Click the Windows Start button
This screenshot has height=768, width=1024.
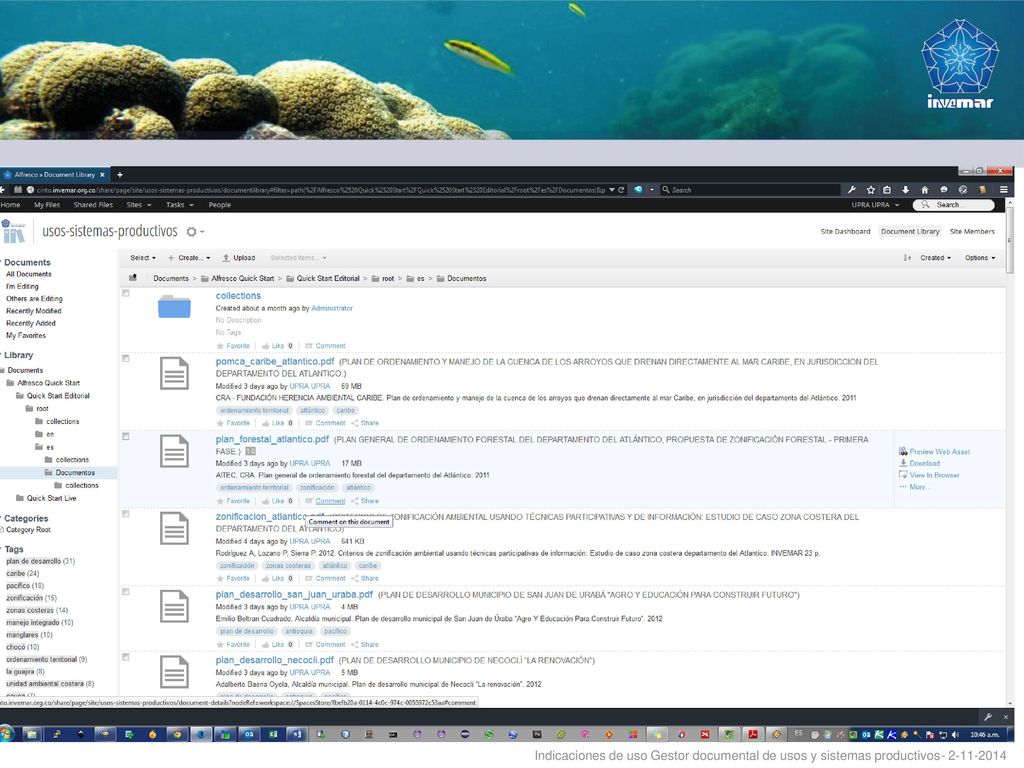click(7, 734)
